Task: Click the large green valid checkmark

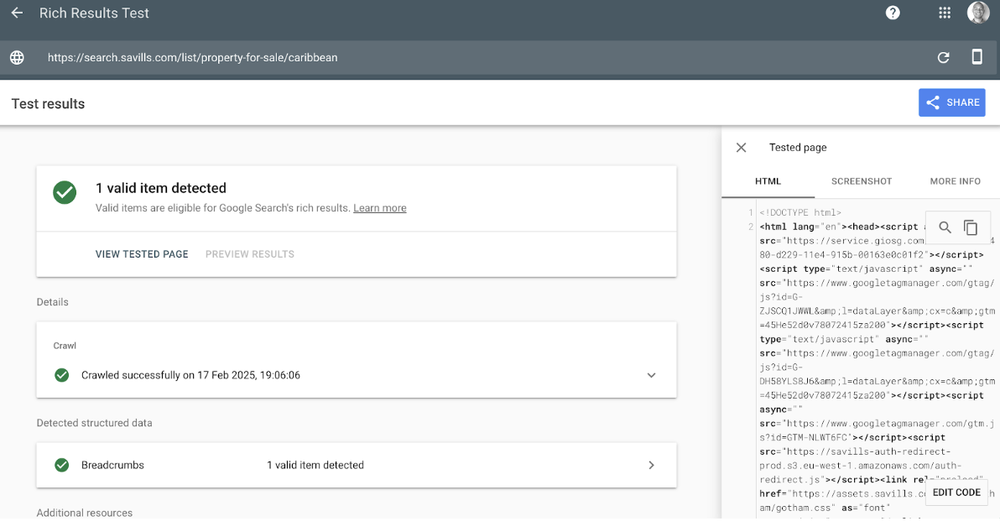Action: point(64,193)
